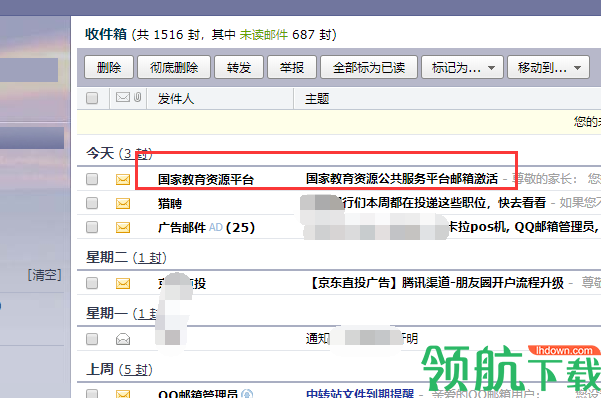Open email 国家教育资源公共服务平台邮箱激活
The height and width of the screenshot is (398, 601).
coord(402,179)
